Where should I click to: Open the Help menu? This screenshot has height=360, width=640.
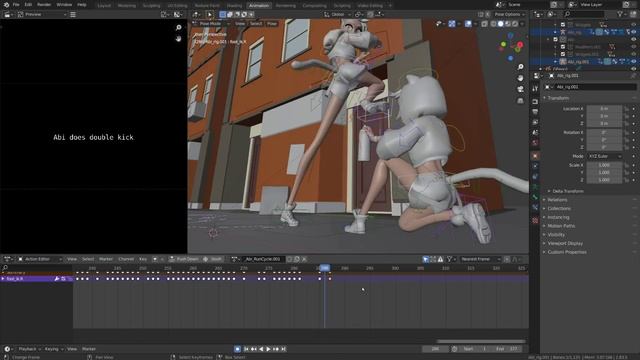tap(82, 5)
